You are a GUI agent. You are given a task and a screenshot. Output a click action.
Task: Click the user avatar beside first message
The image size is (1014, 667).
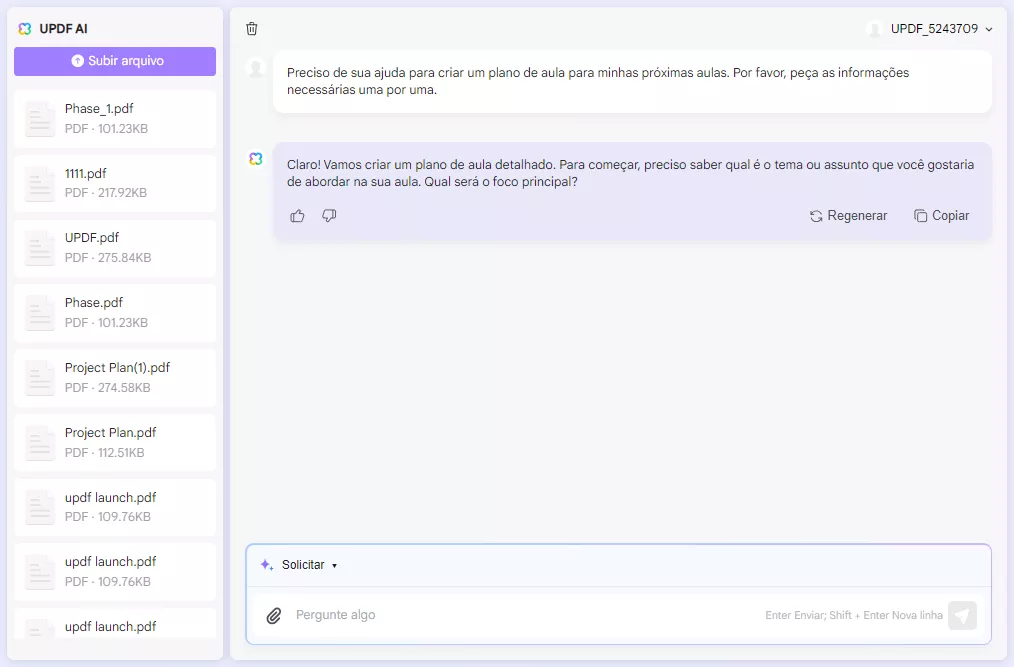coord(256,67)
